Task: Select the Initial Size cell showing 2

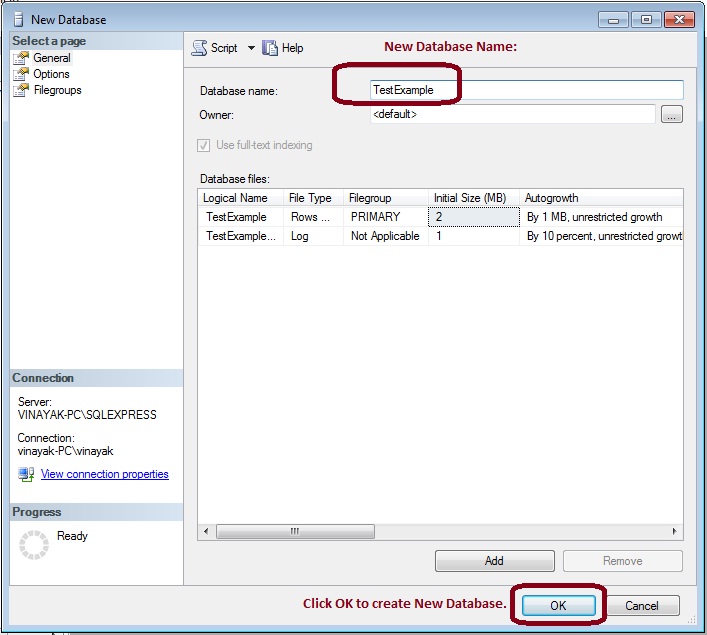Action: point(473,217)
